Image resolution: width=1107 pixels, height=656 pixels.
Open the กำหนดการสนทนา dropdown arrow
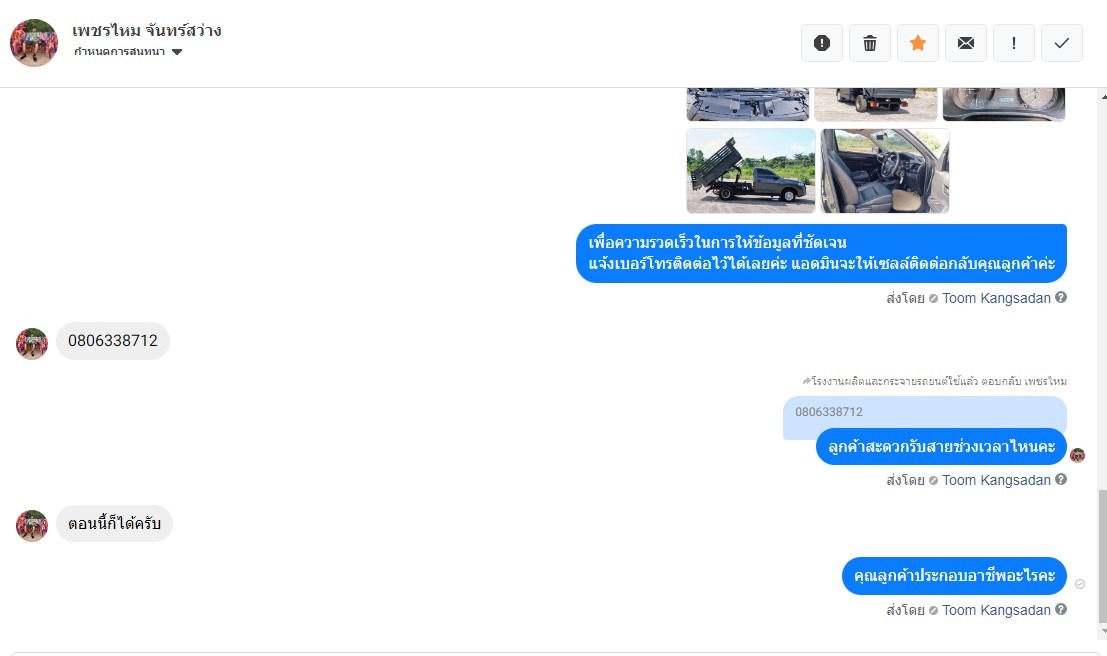(177, 52)
